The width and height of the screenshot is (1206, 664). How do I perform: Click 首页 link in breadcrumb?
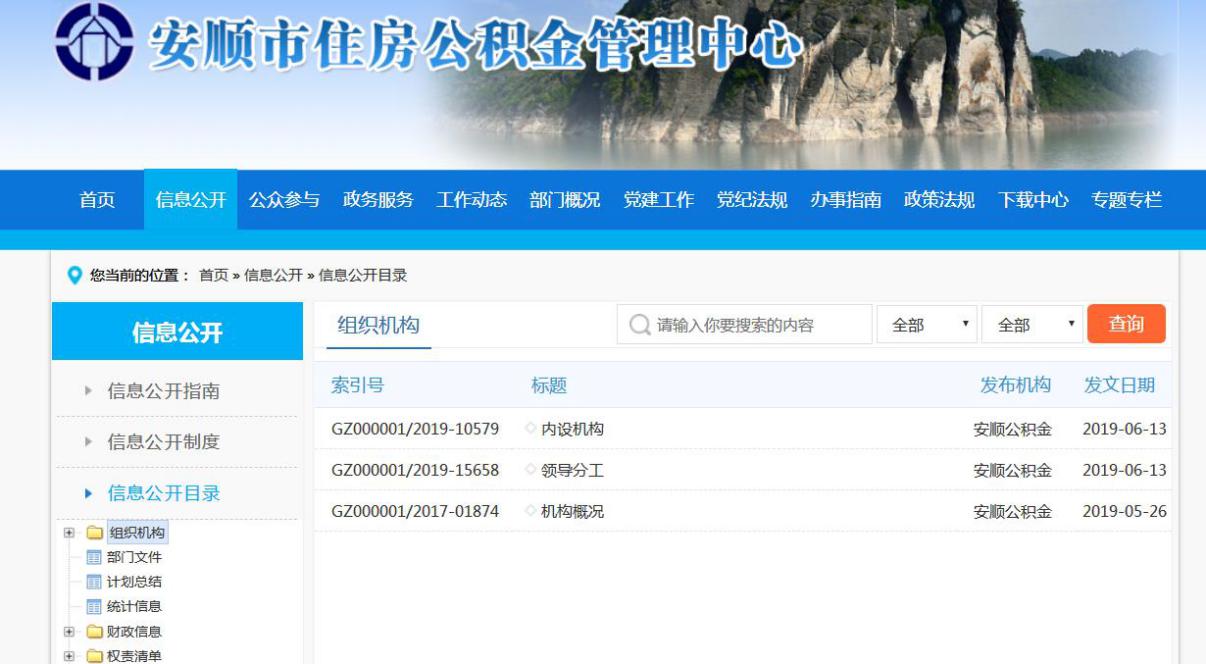pos(213,276)
